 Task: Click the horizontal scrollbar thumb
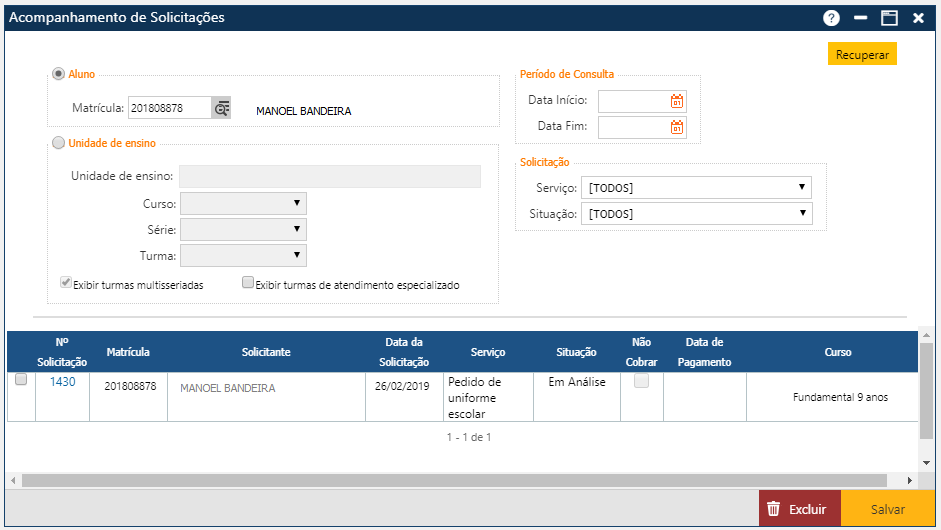point(454,480)
